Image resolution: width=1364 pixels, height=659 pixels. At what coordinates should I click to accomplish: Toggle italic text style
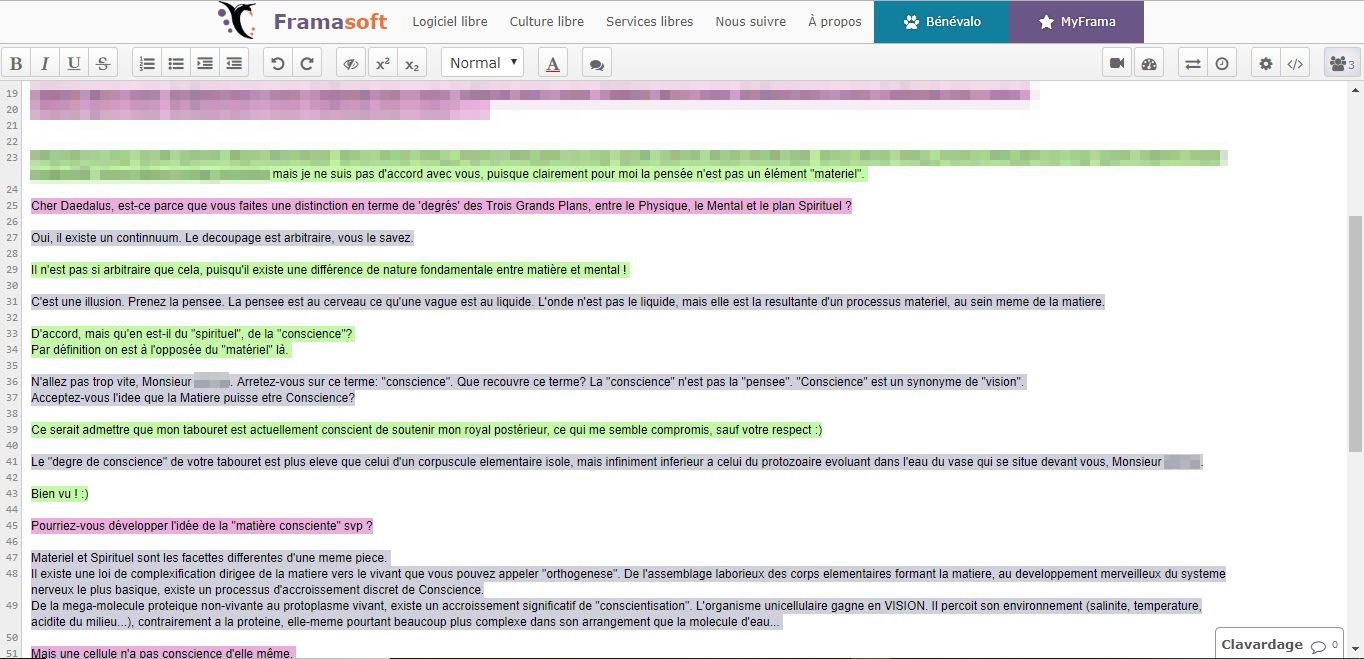[45, 64]
